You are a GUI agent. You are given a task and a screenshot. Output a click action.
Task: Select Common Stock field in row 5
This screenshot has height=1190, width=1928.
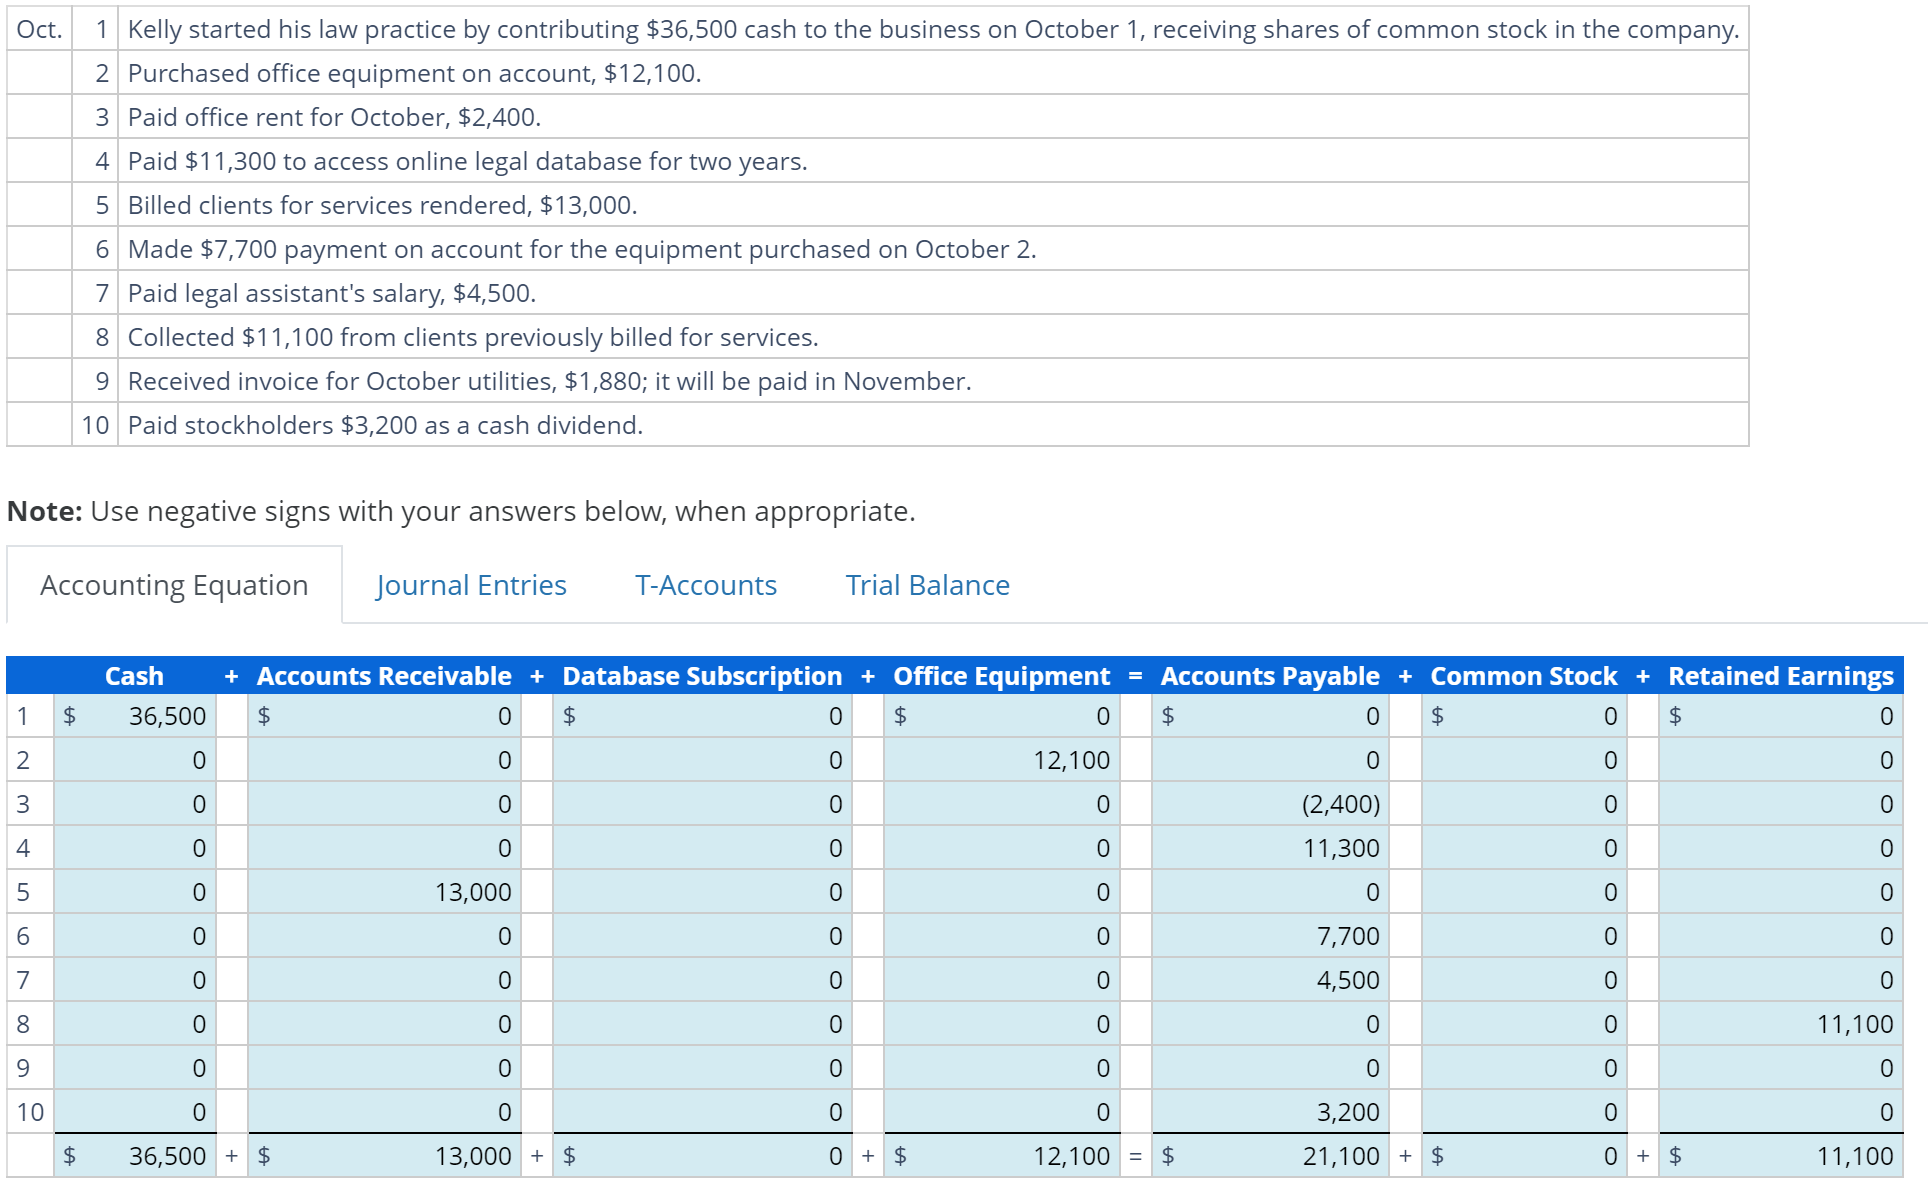tap(1525, 892)
